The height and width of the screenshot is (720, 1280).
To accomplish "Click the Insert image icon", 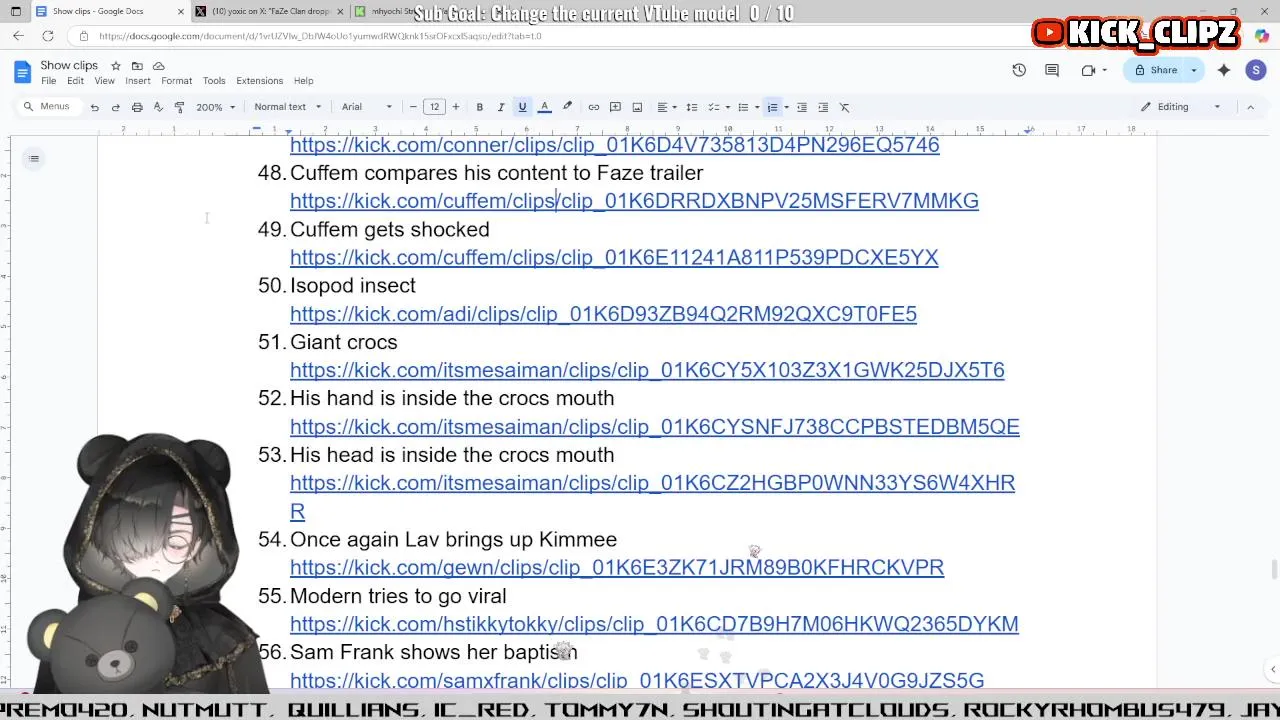I will [x=637, y=107].
